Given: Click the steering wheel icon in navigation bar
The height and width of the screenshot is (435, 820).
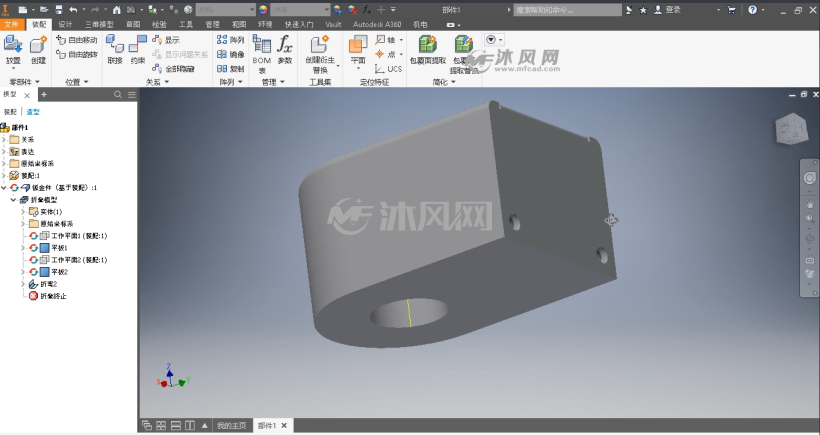Looking at the screenshot, I should [810, 178].
